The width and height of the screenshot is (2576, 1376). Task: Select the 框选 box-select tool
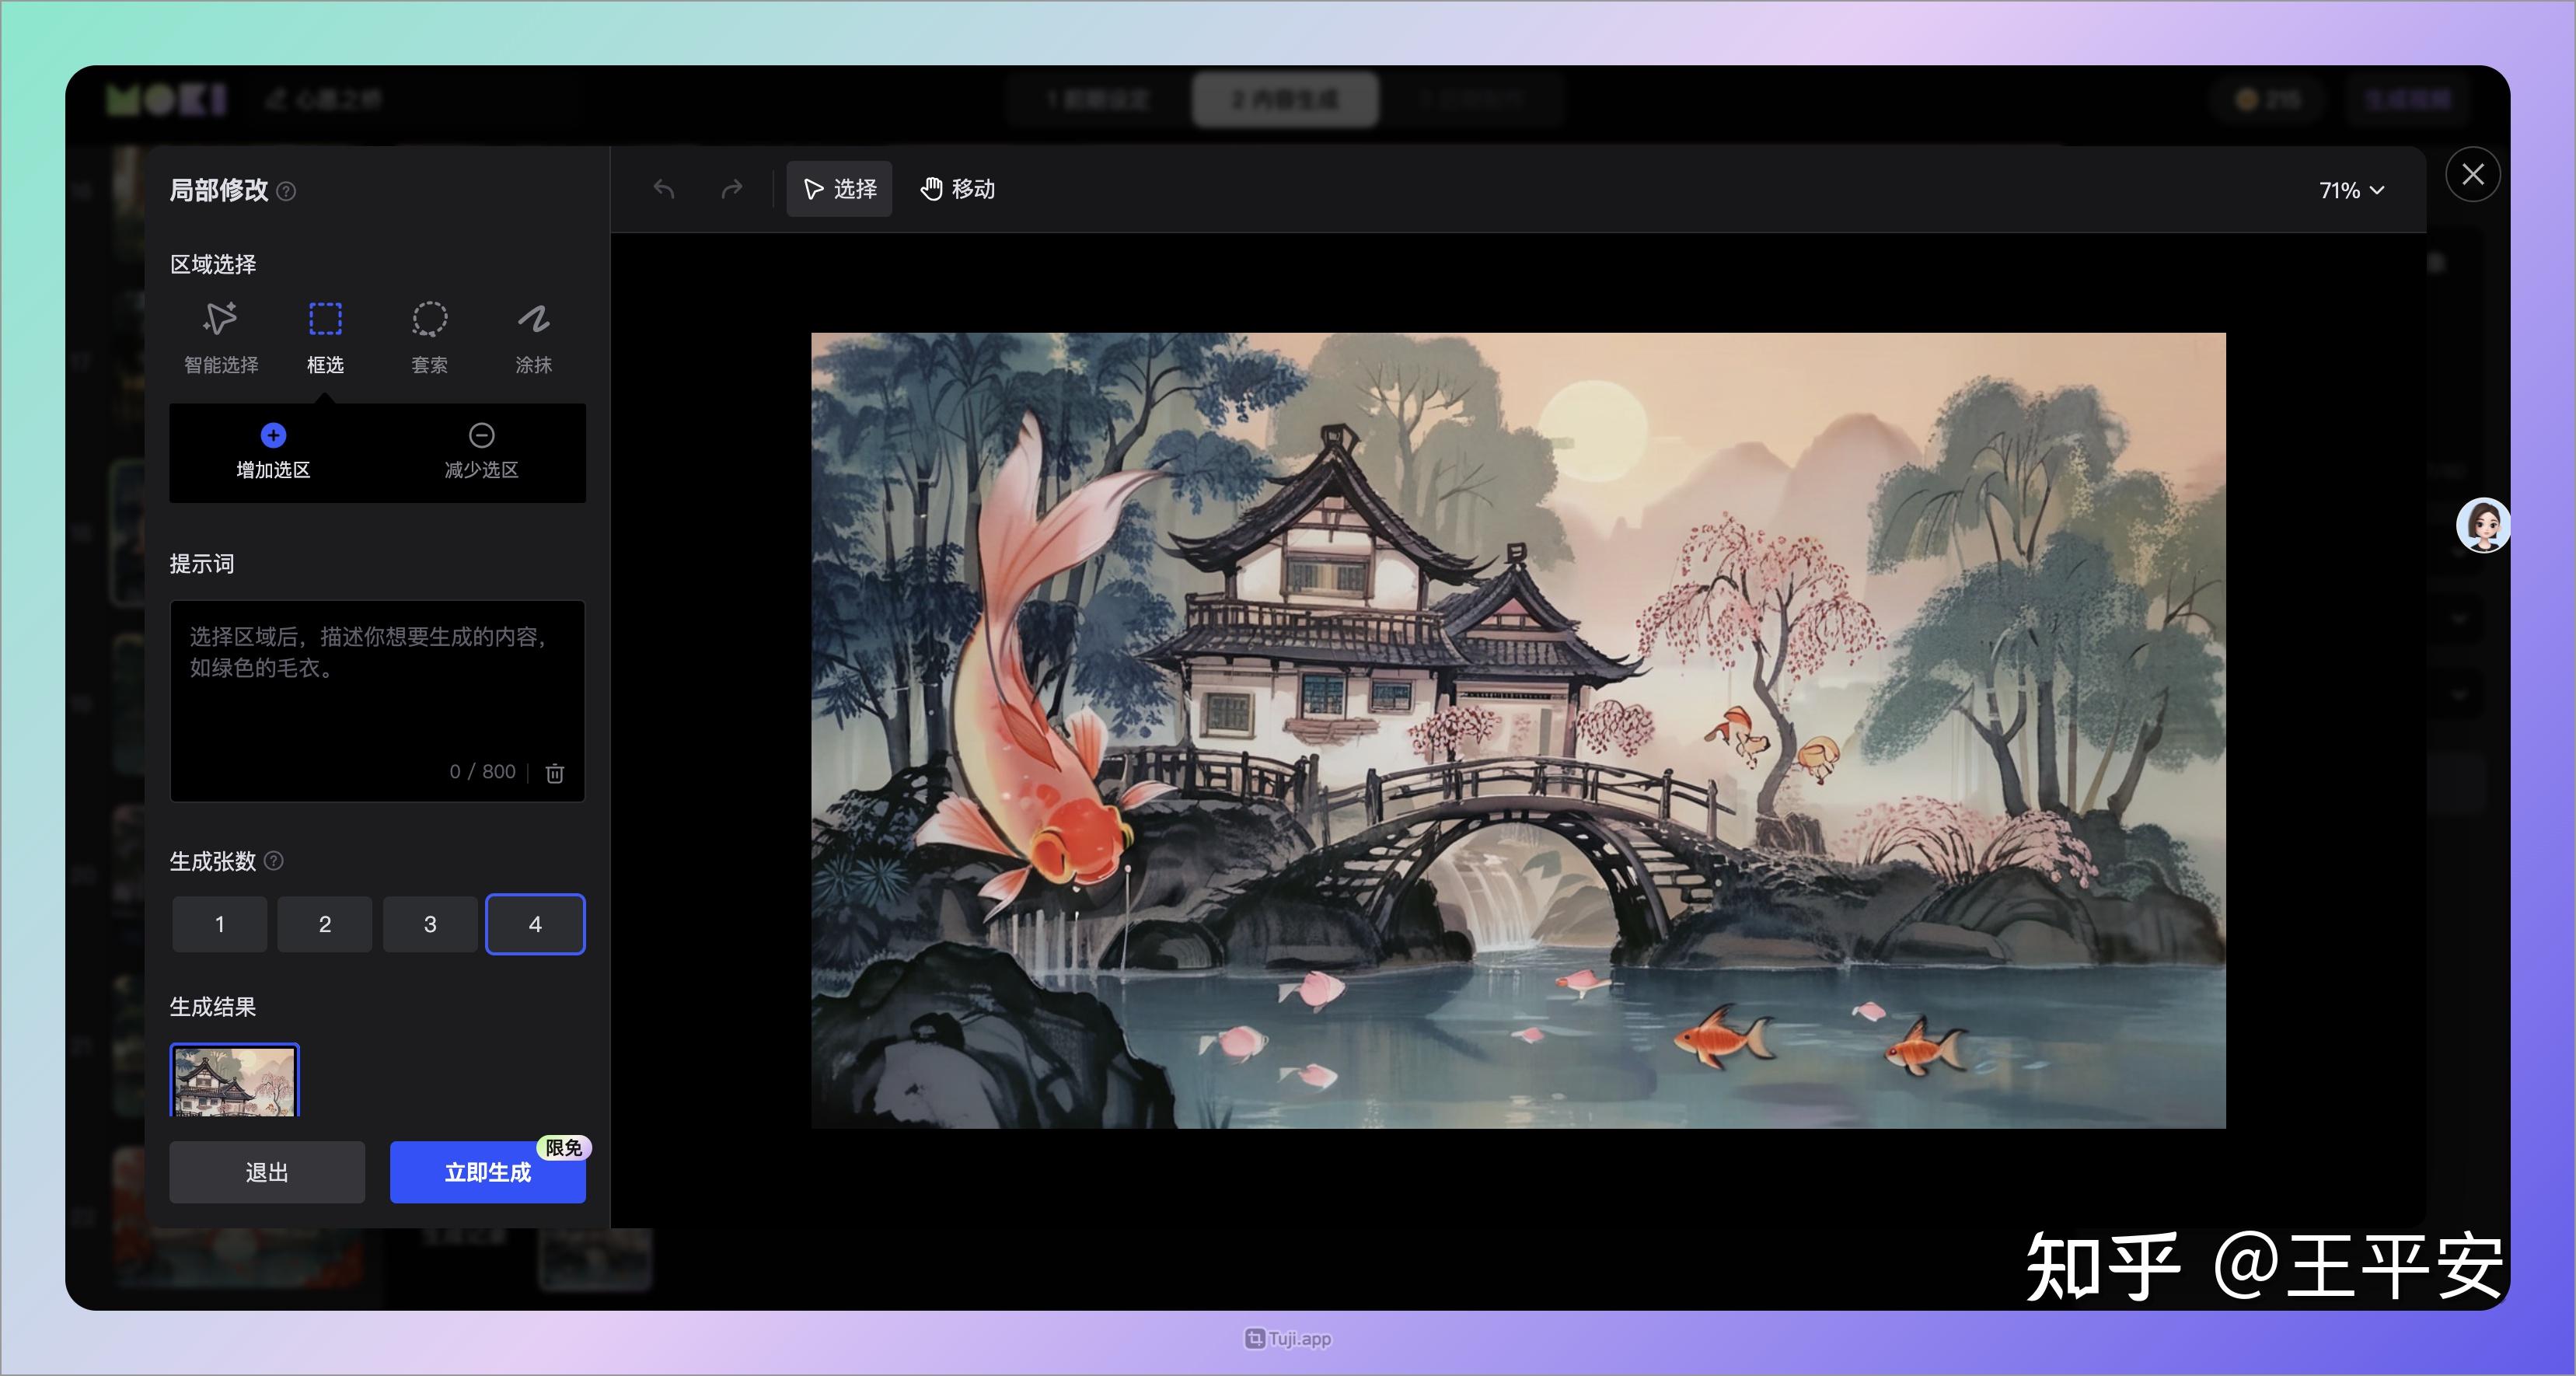click(x=325, y=335)
